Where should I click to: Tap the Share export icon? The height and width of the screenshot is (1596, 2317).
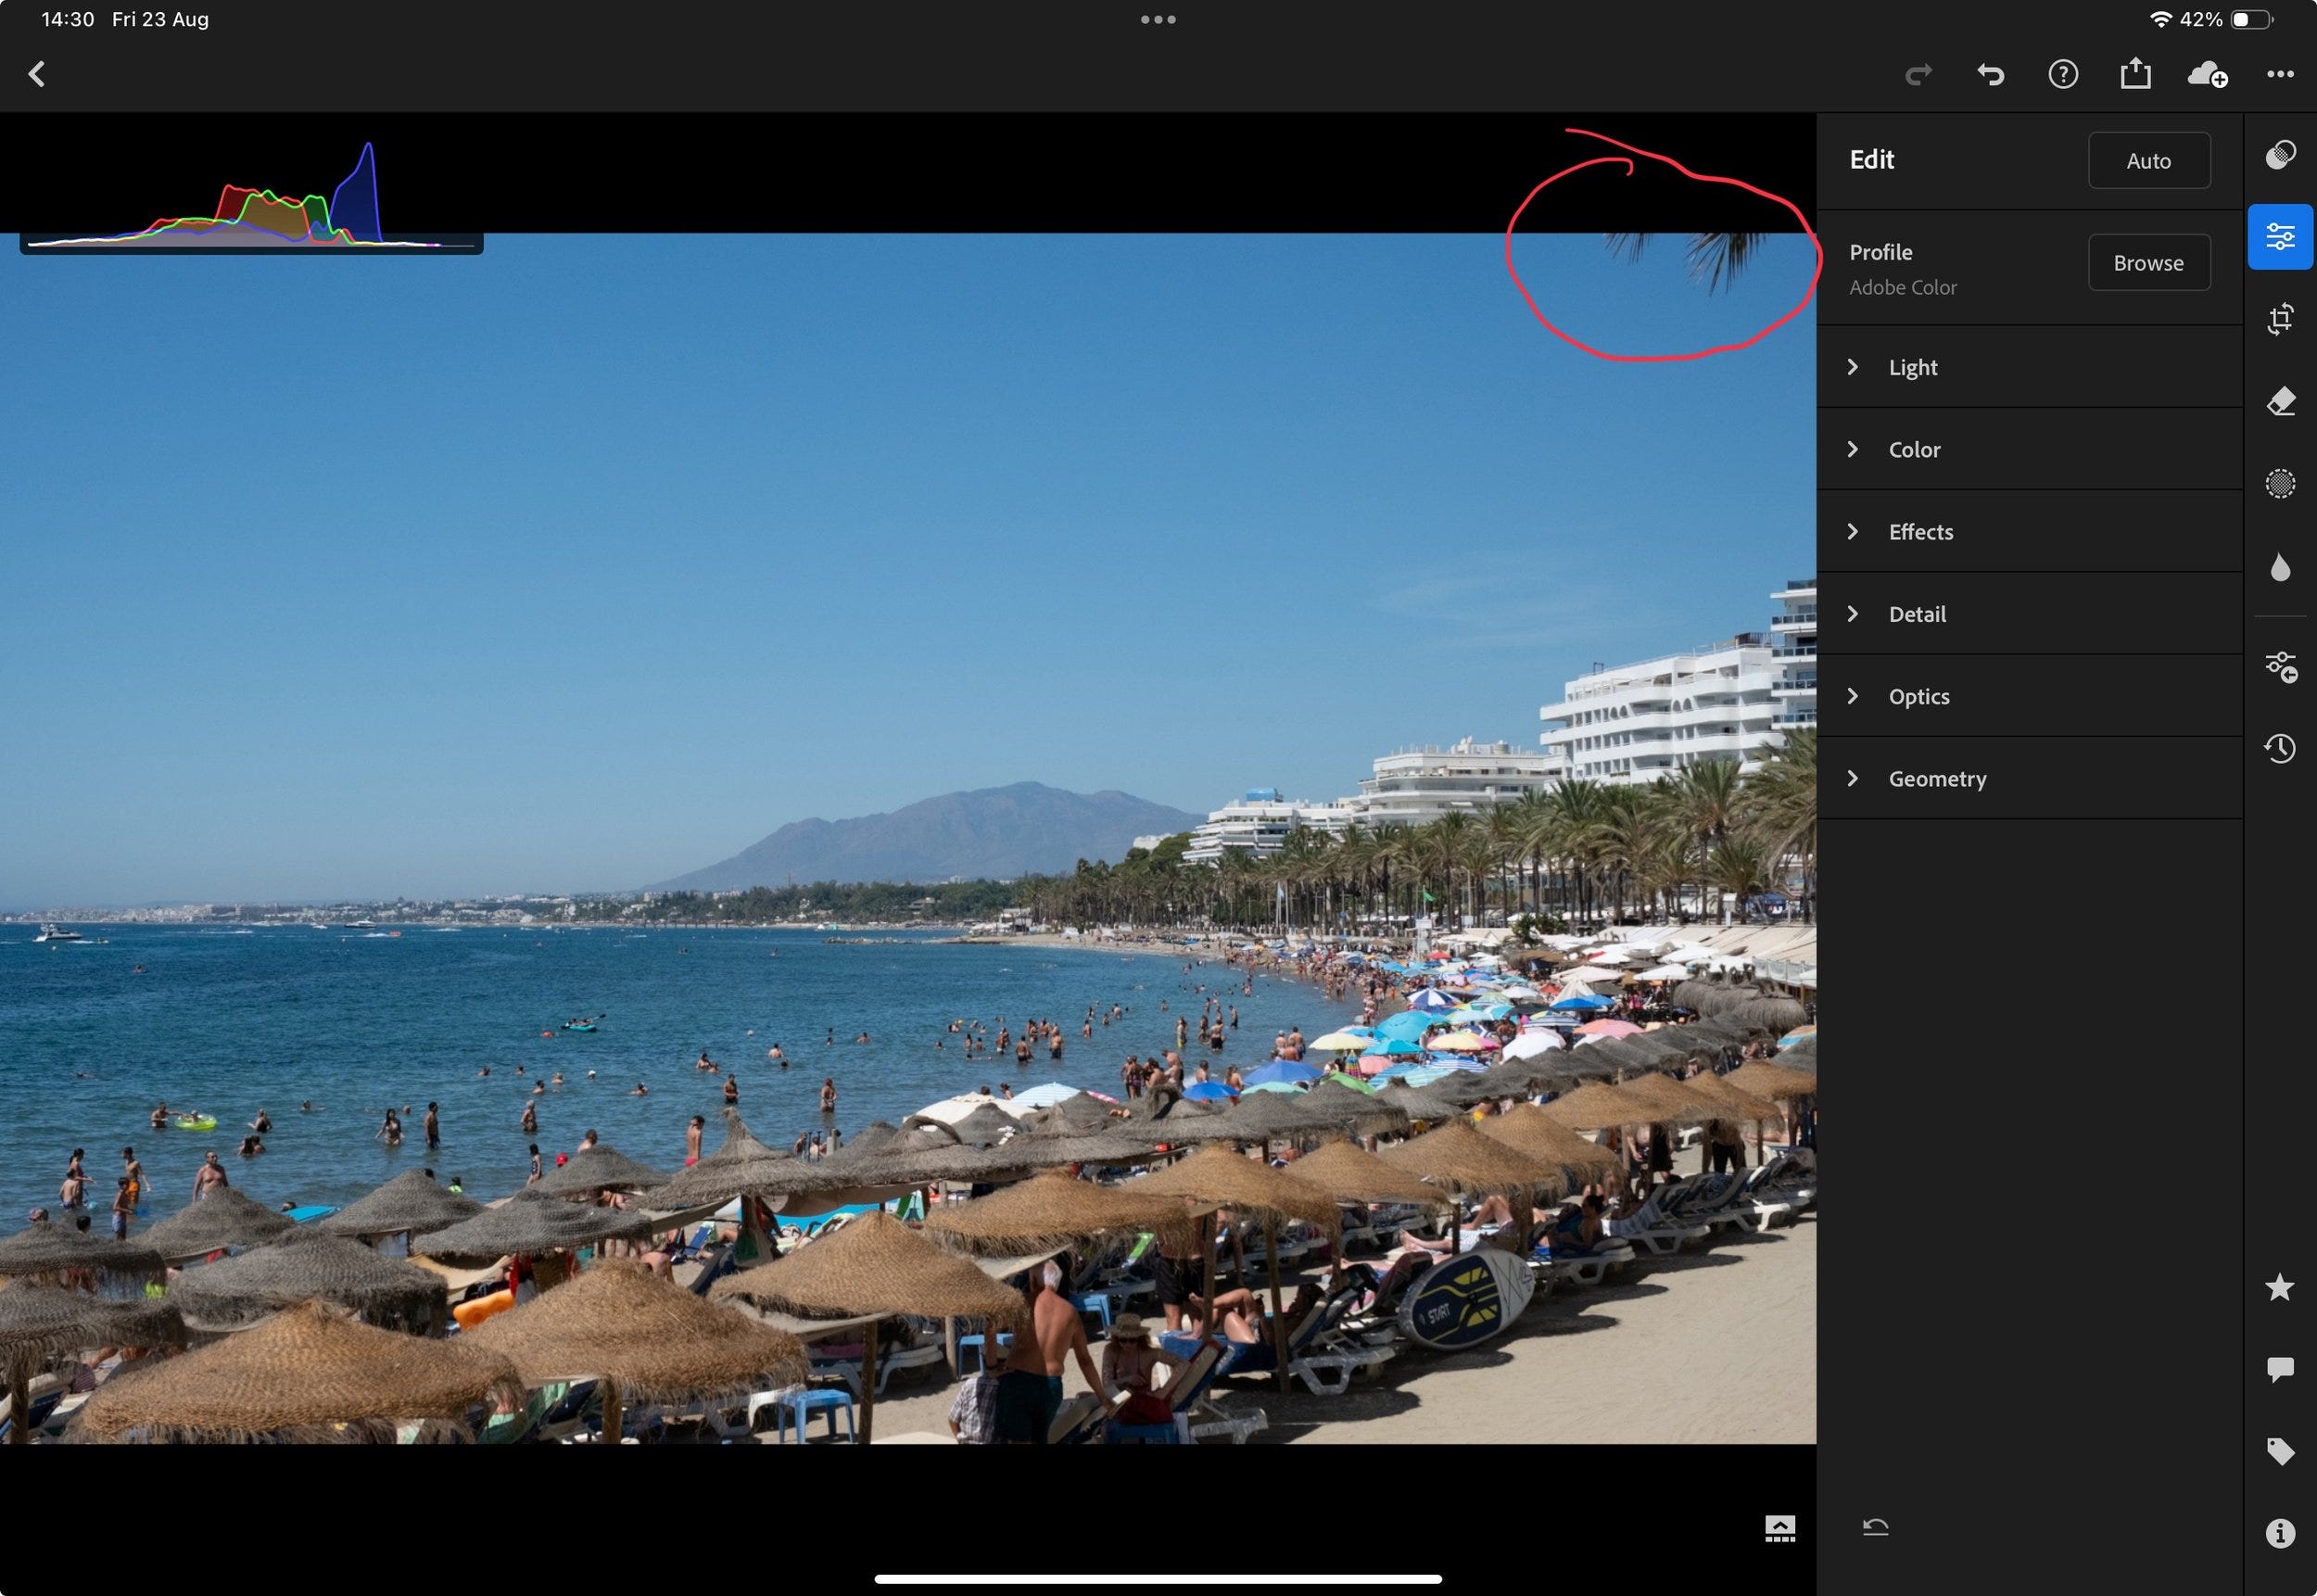2134,74
